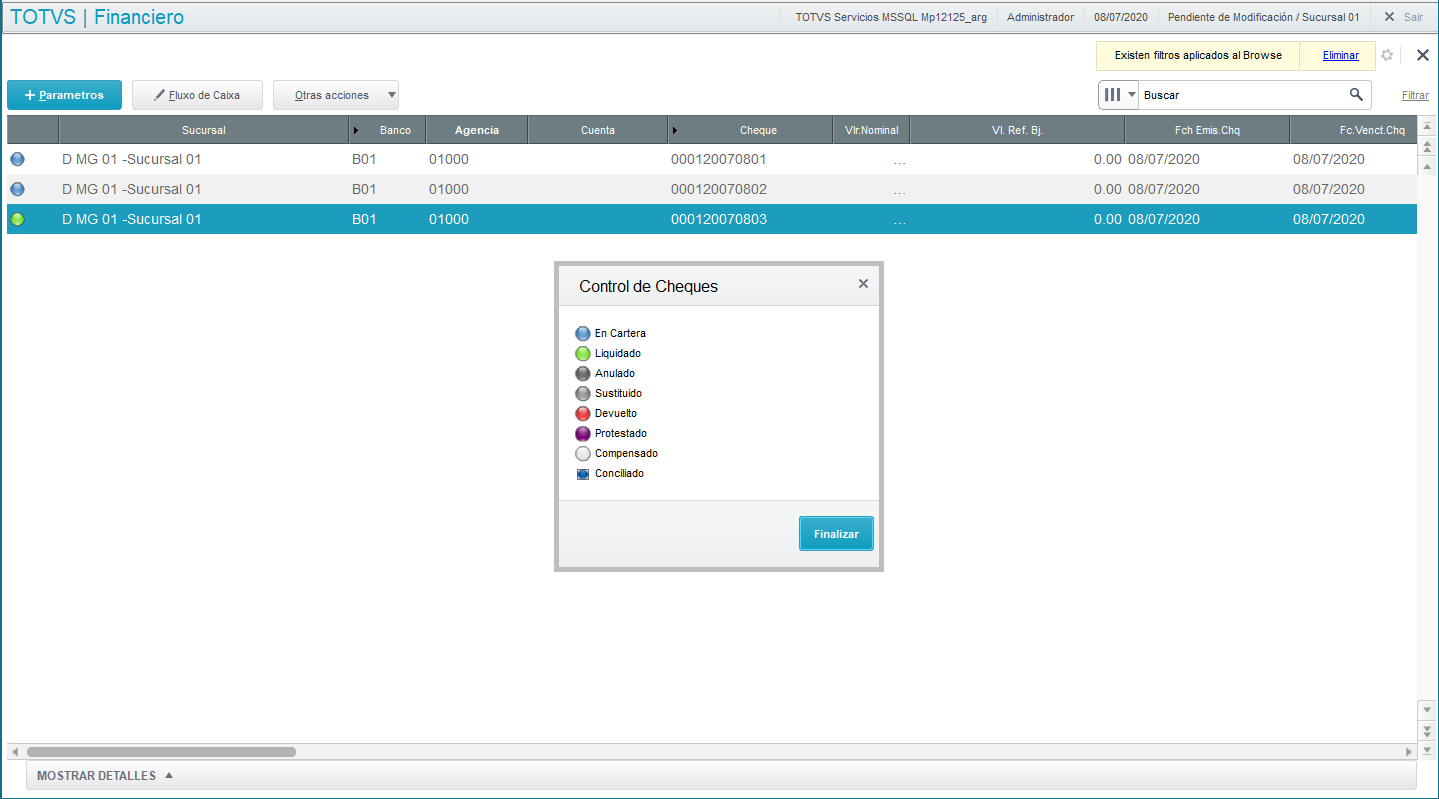1439x799 pixels.
Task: Click the green status icon of cheque 000120070803
Action: click(x=17, y=219)
